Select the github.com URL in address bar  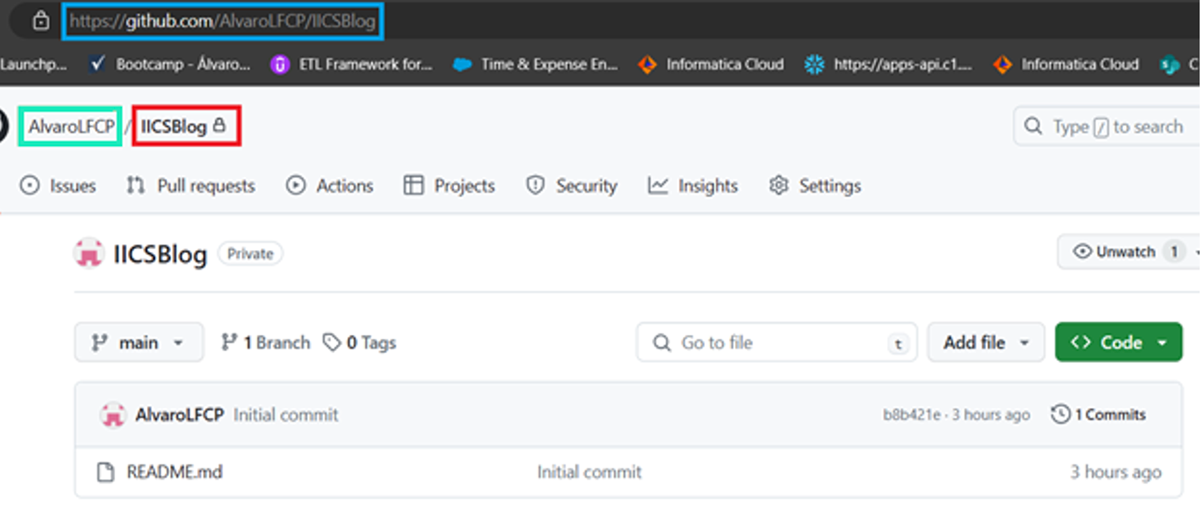click(x=224, y=21)
